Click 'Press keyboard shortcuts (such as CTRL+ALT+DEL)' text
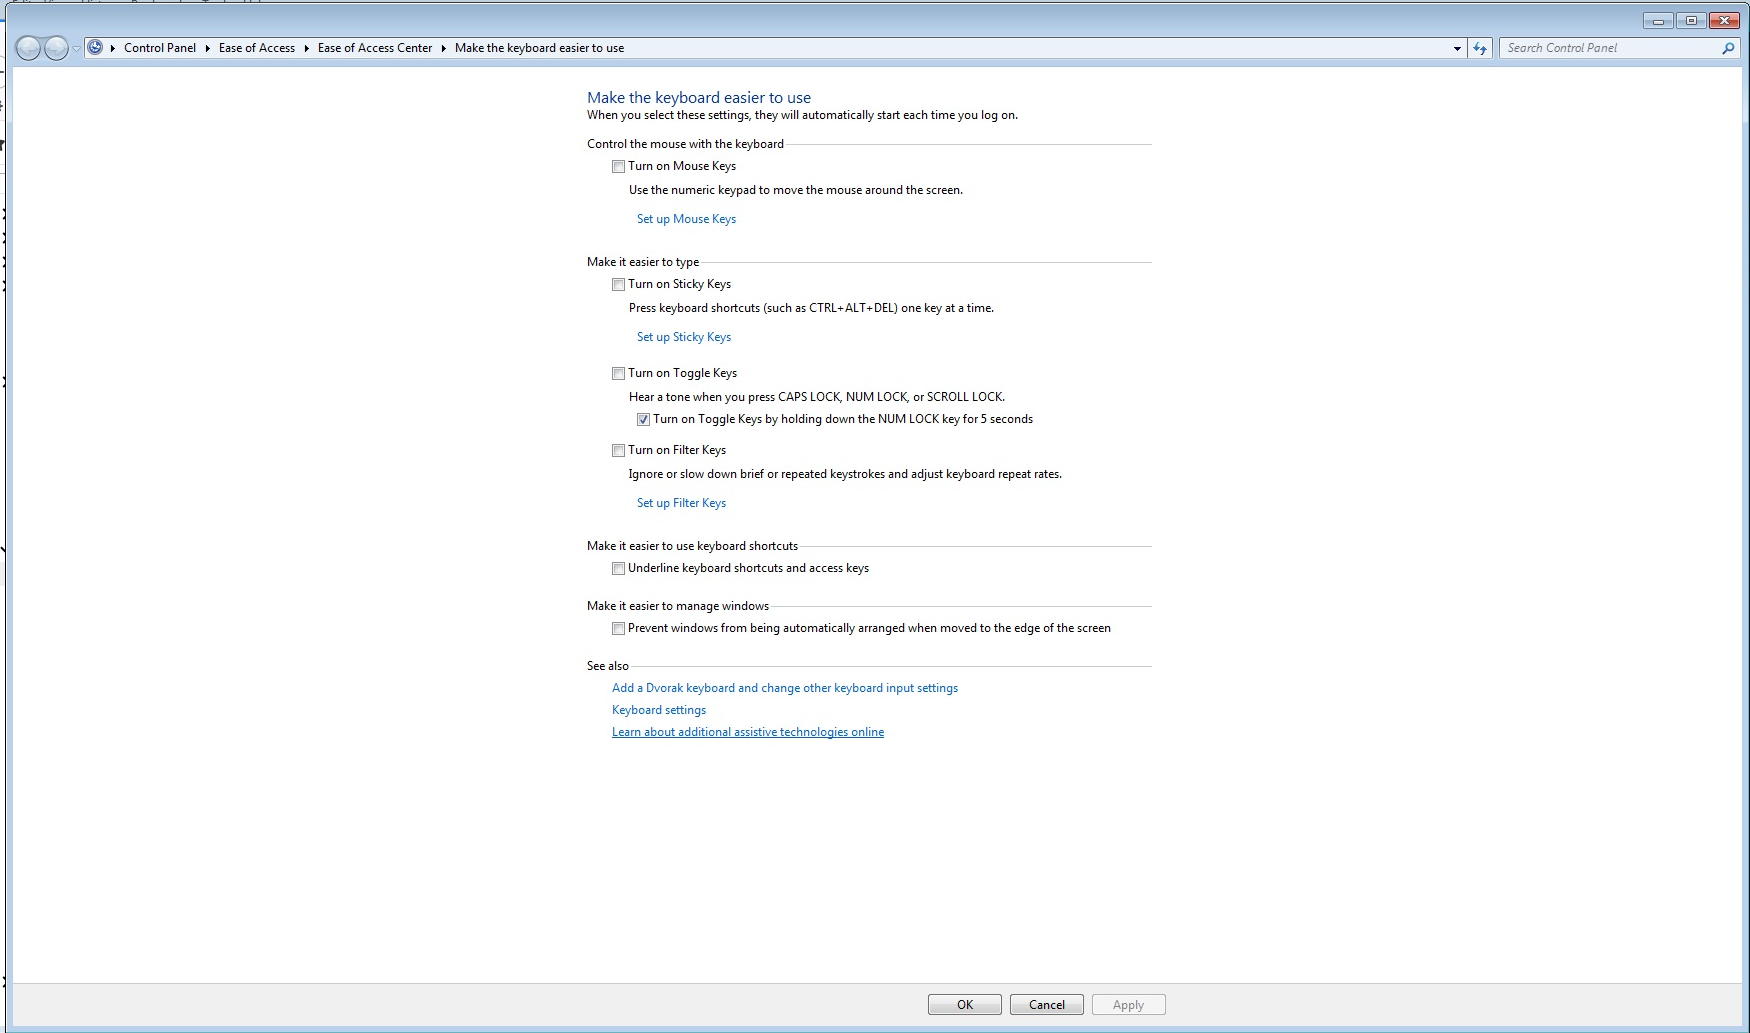This screenshot has width=1750, height=1033. tap(811, 308)
